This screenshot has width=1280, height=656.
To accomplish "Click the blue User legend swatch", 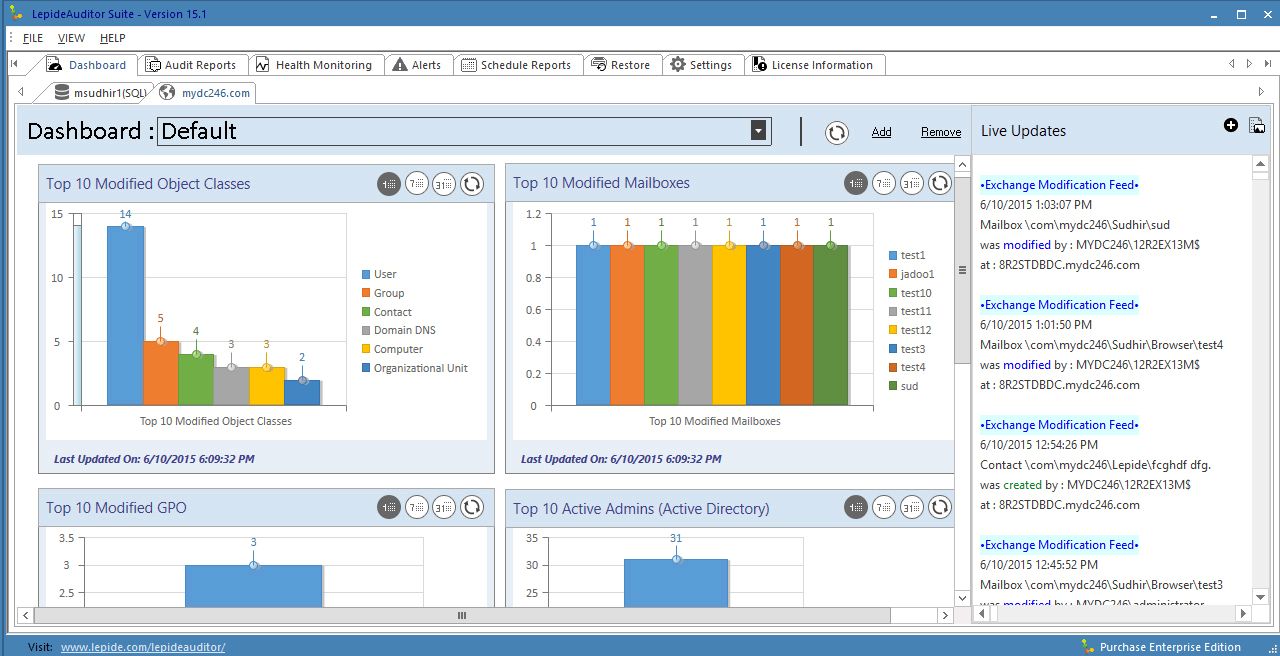I will tap(366, 274).
